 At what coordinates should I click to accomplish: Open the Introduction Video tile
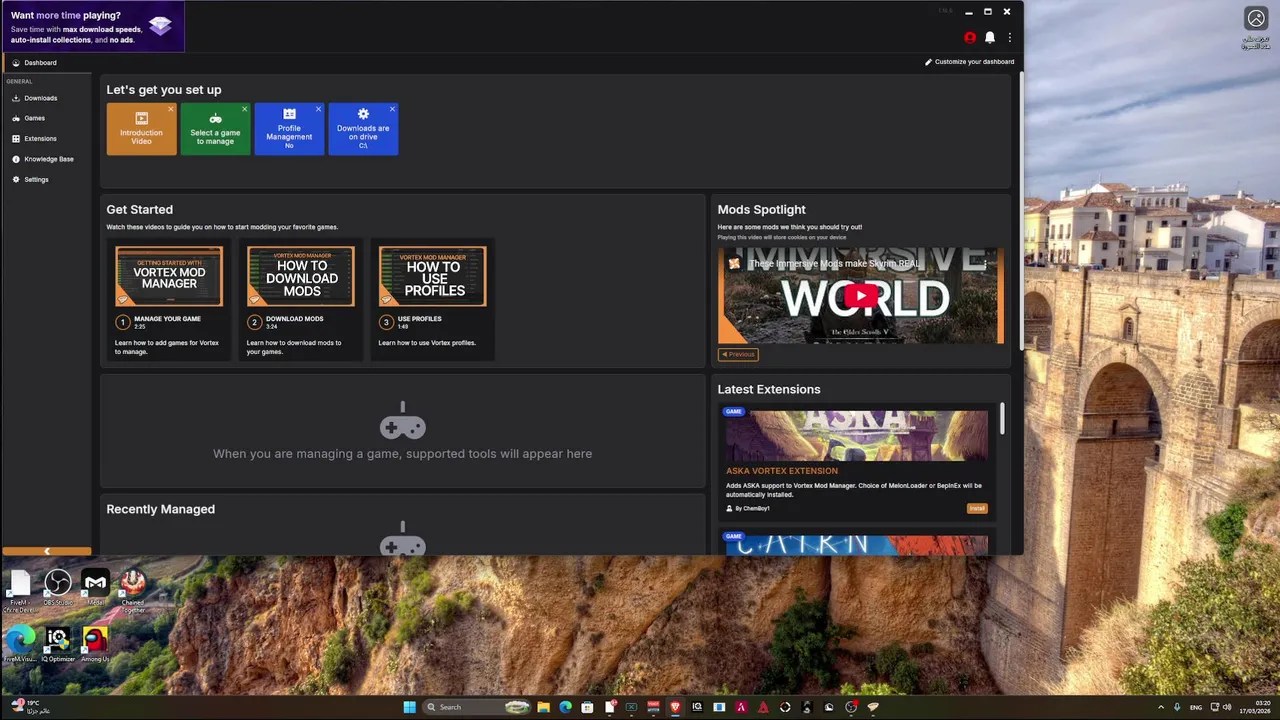pyautogui.click(x=142, y=129)
